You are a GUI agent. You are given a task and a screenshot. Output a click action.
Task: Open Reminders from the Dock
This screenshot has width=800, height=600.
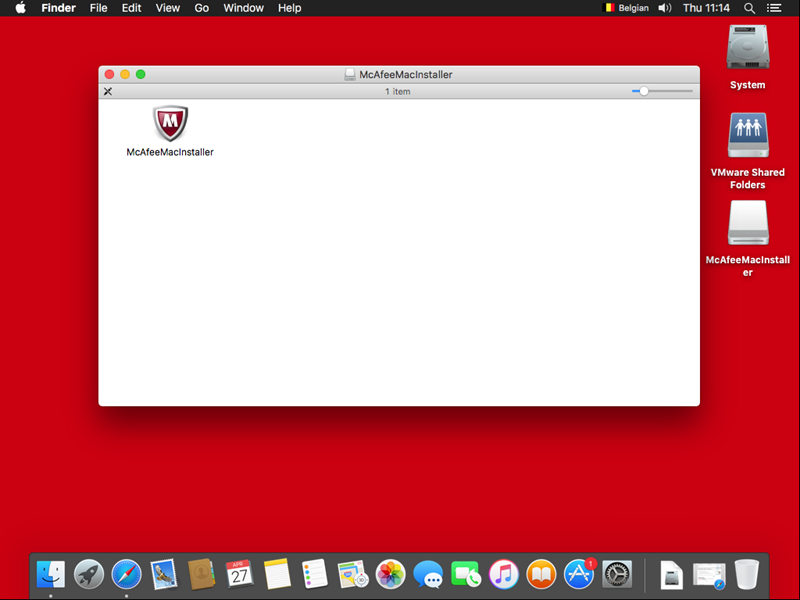[x=315, y=573]
